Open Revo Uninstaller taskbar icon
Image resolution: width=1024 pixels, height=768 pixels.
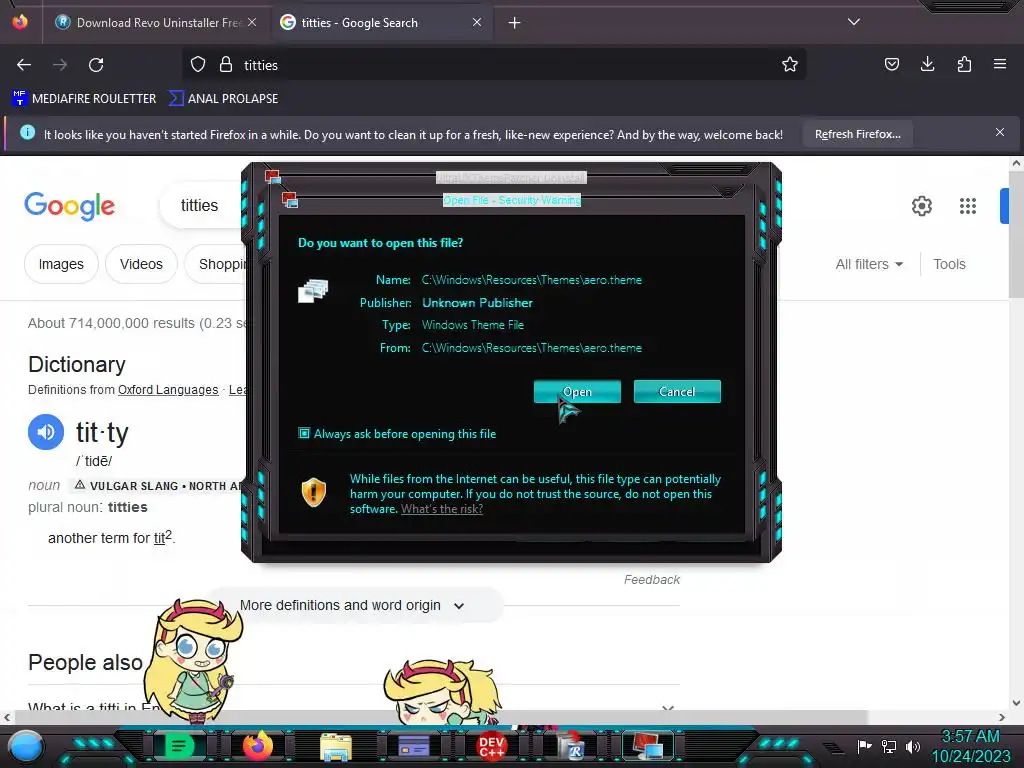(571, 746)
